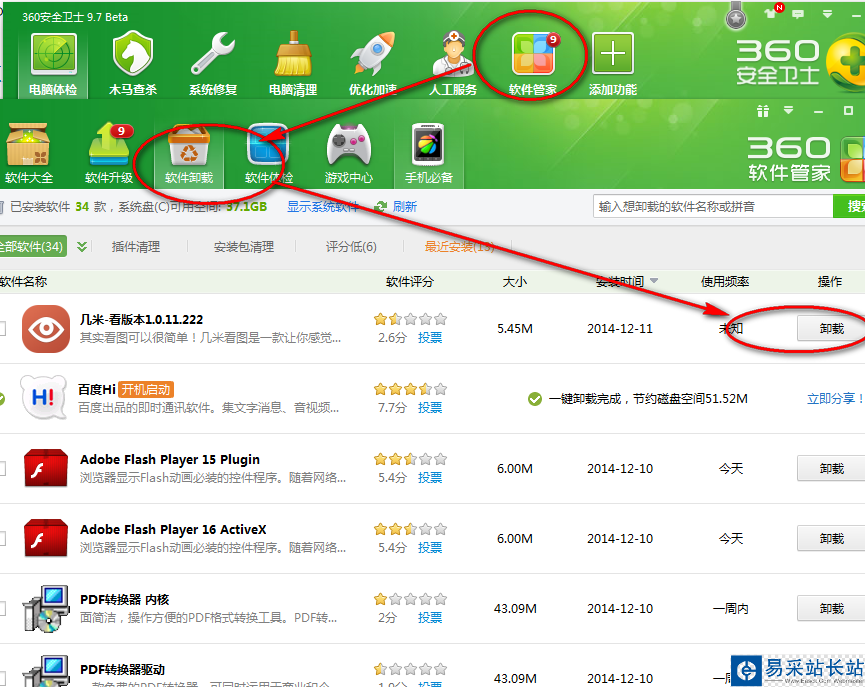Click 卸载 for Flash Player 15 Plugin
This screenshot has height=687, width=865.
click(x=831, y=468)
